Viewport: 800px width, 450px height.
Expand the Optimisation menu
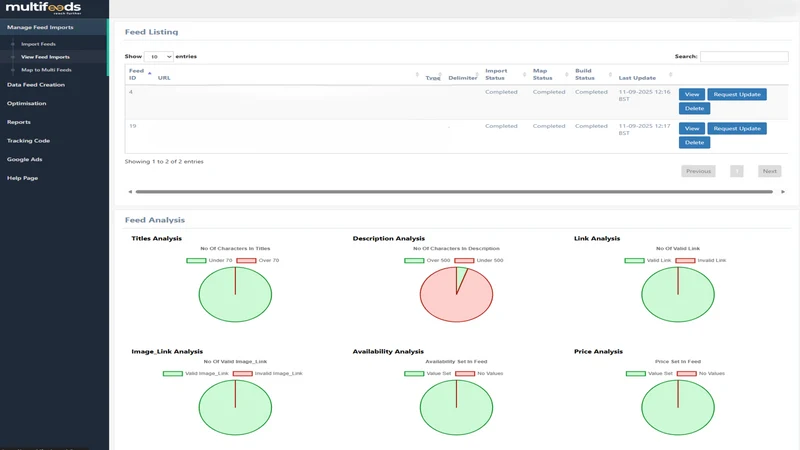27,104
